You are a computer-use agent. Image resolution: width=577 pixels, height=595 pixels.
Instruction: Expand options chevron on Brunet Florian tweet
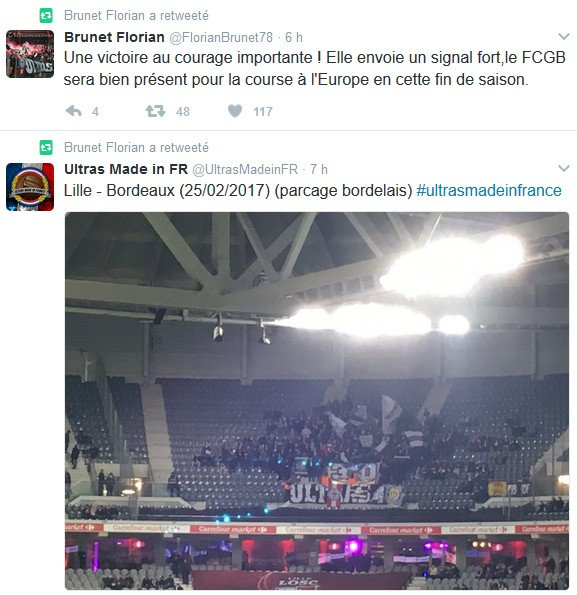tap(564, 36)
